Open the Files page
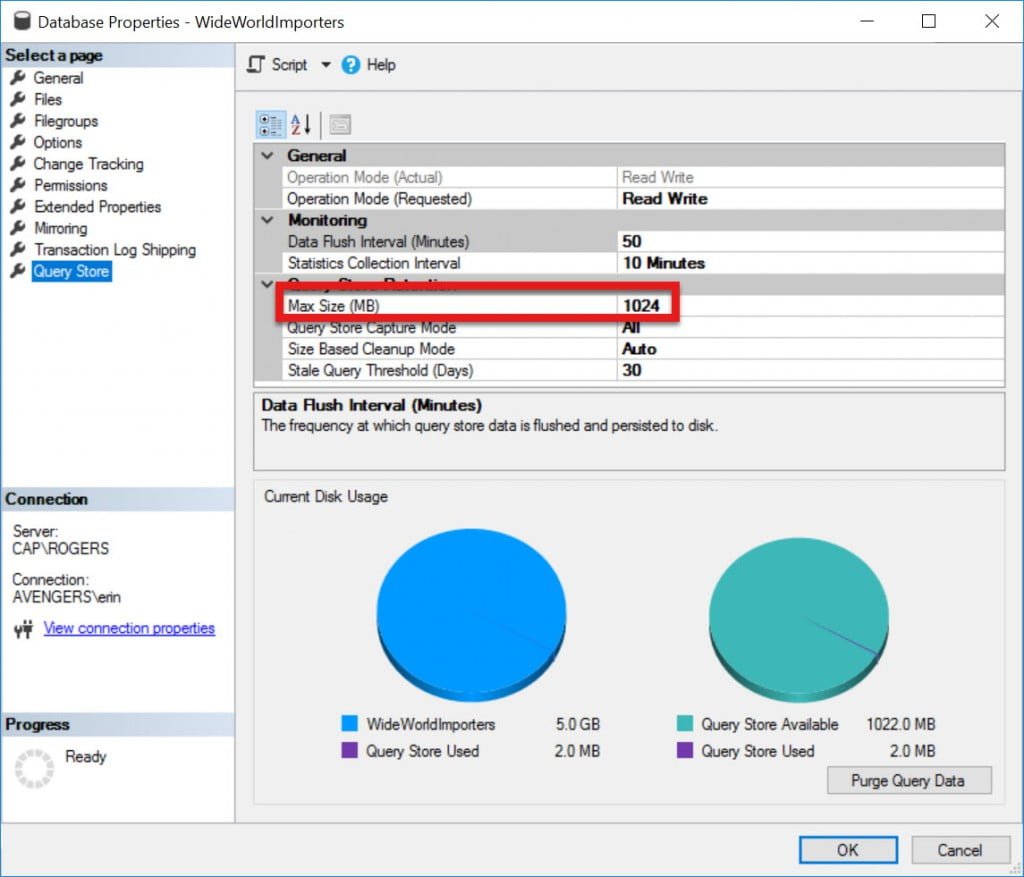Image resolution: width=1024 pixels, height=877 pixels. point(48,99)
